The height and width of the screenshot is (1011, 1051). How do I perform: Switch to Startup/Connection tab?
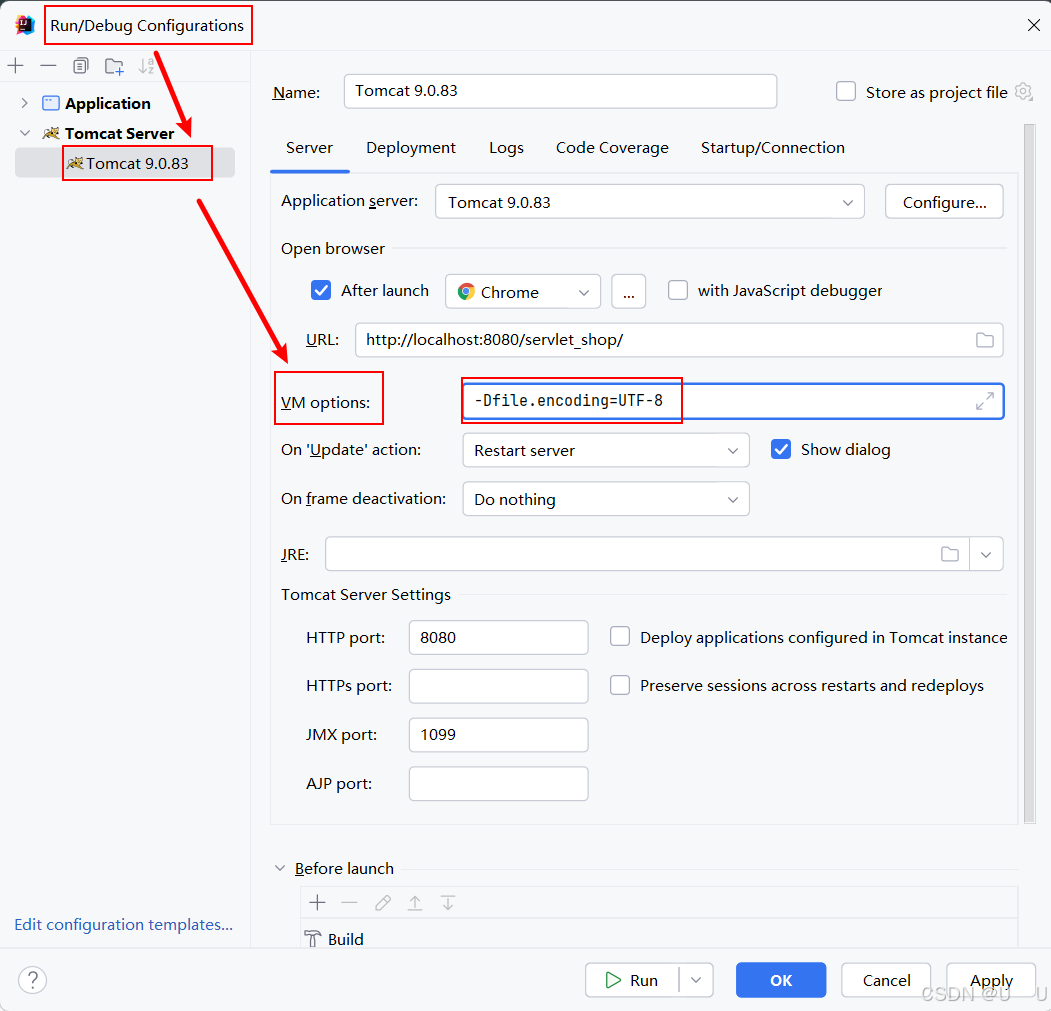point(773,147)
